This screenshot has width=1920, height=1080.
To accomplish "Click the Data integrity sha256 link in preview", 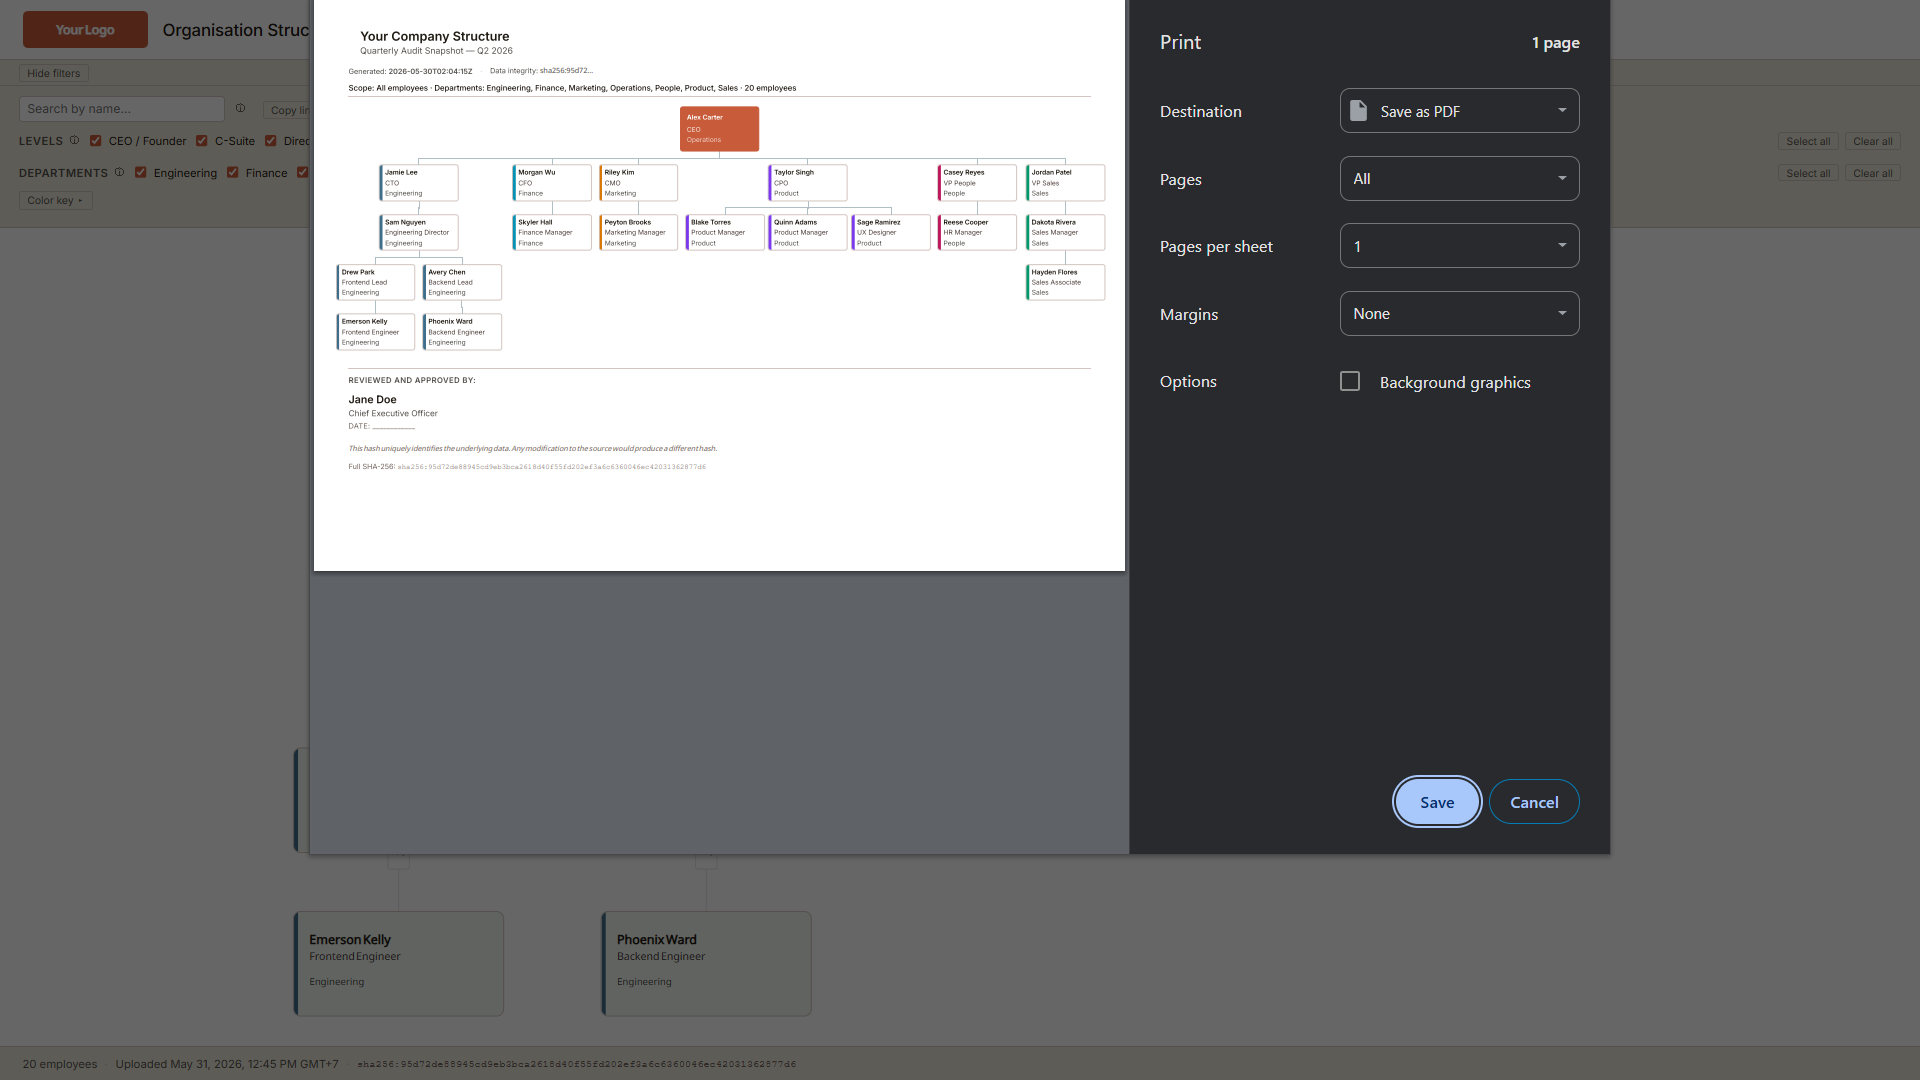I will [x=566, y=71].
